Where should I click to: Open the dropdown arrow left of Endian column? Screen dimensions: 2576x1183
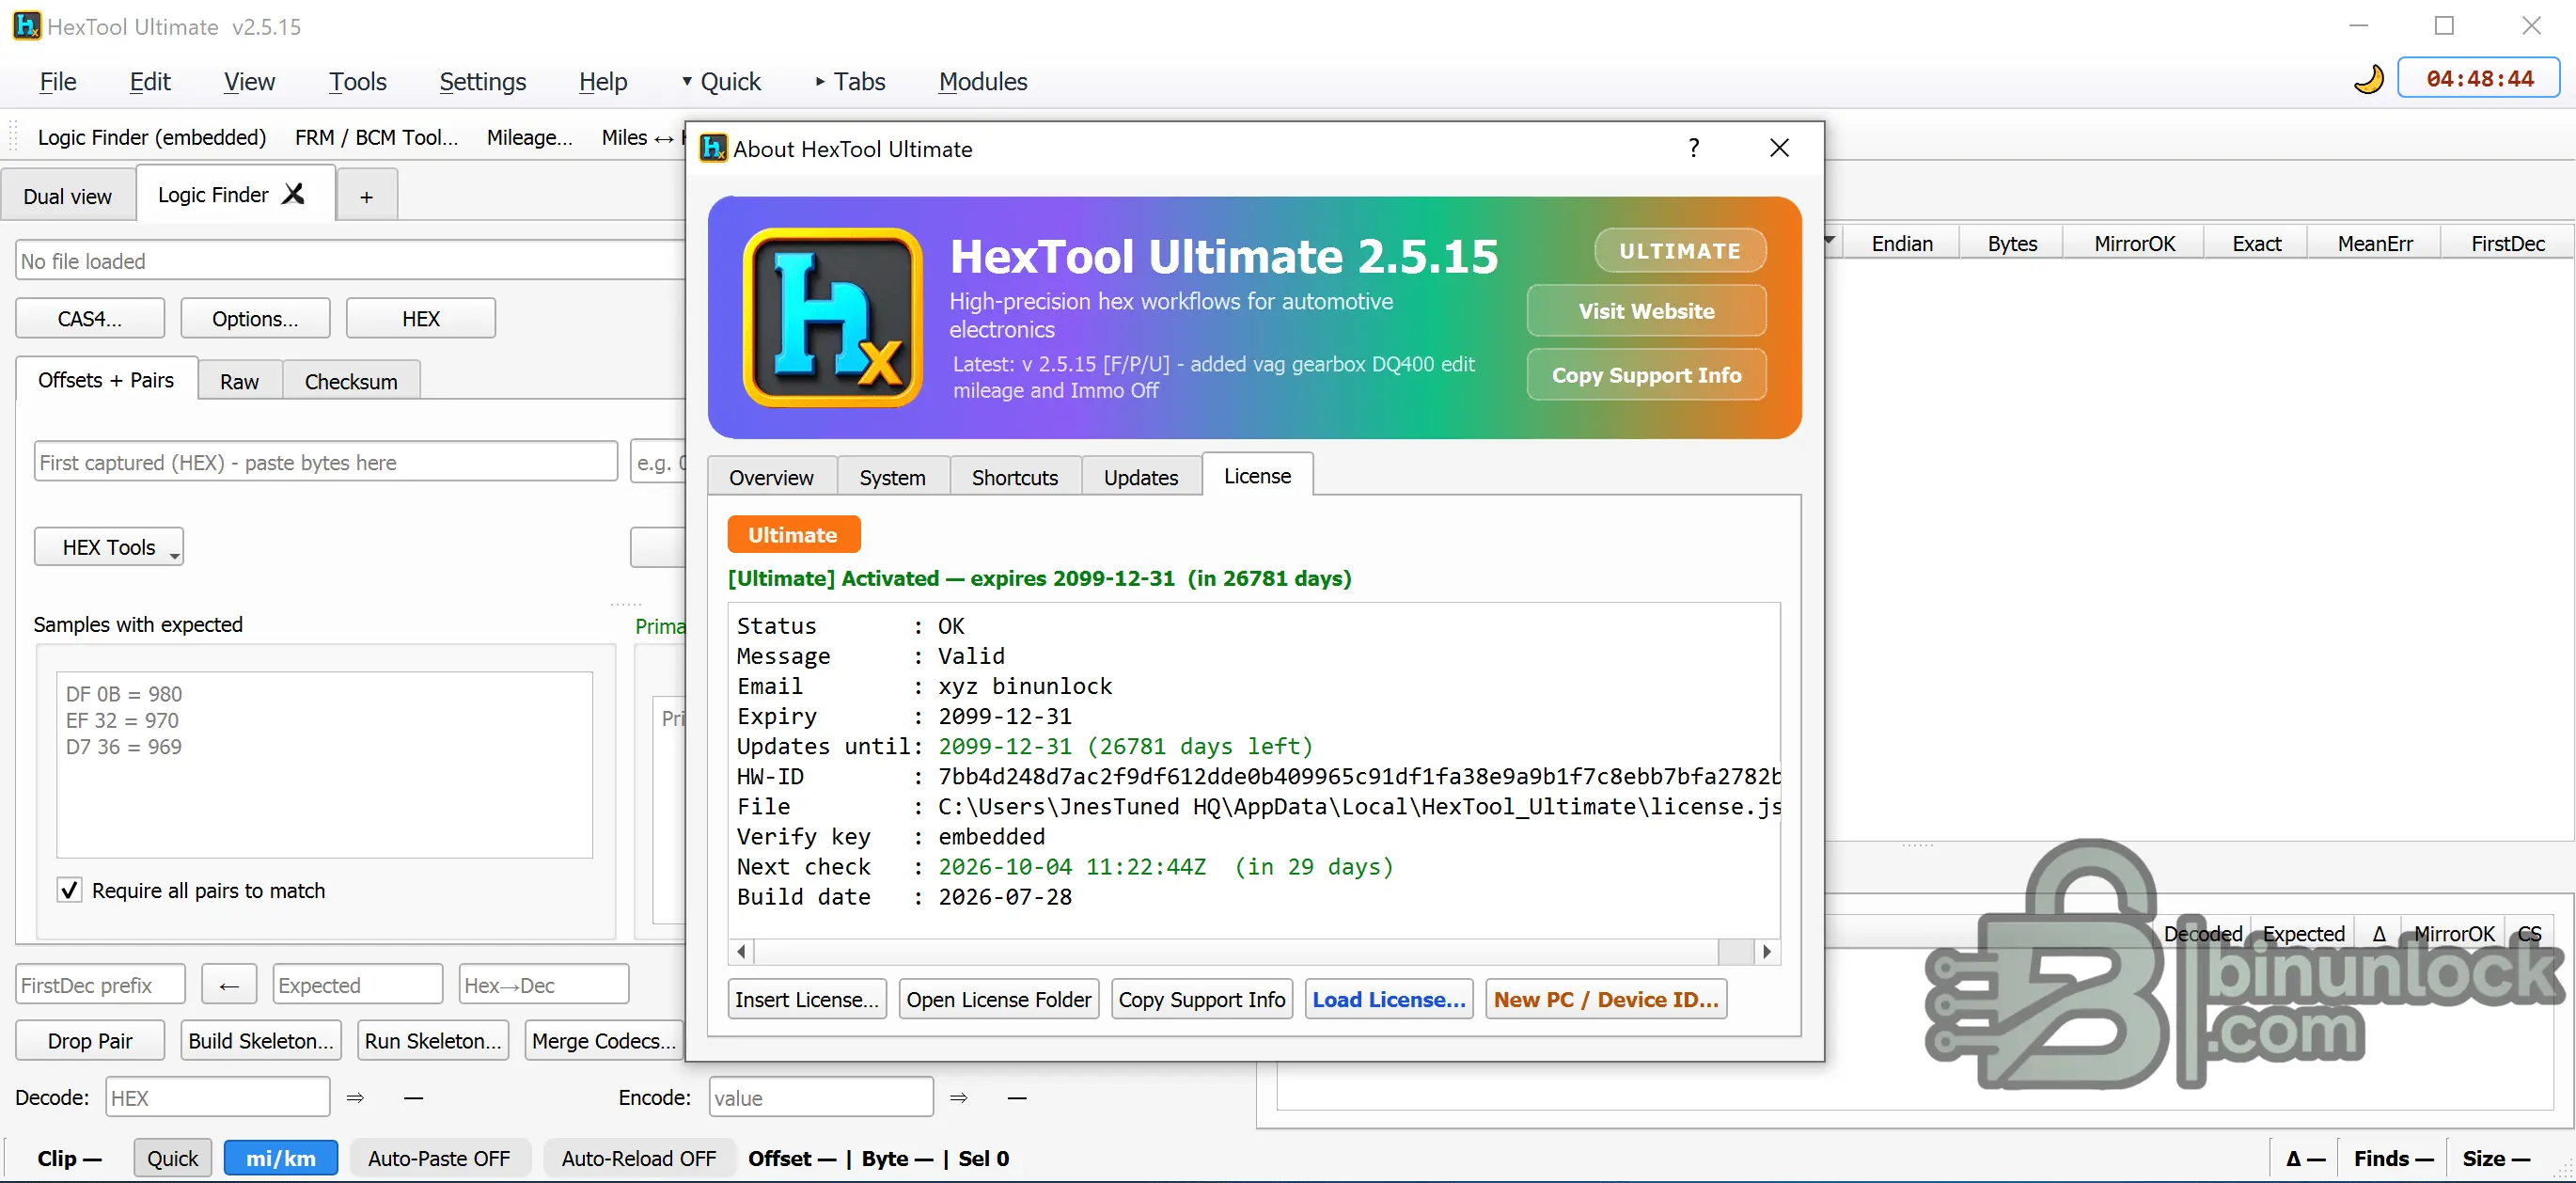[1830, 241]
